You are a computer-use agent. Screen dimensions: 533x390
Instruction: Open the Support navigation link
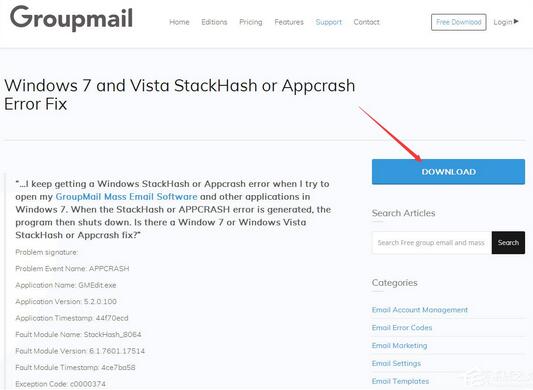[x=328, y=22]
